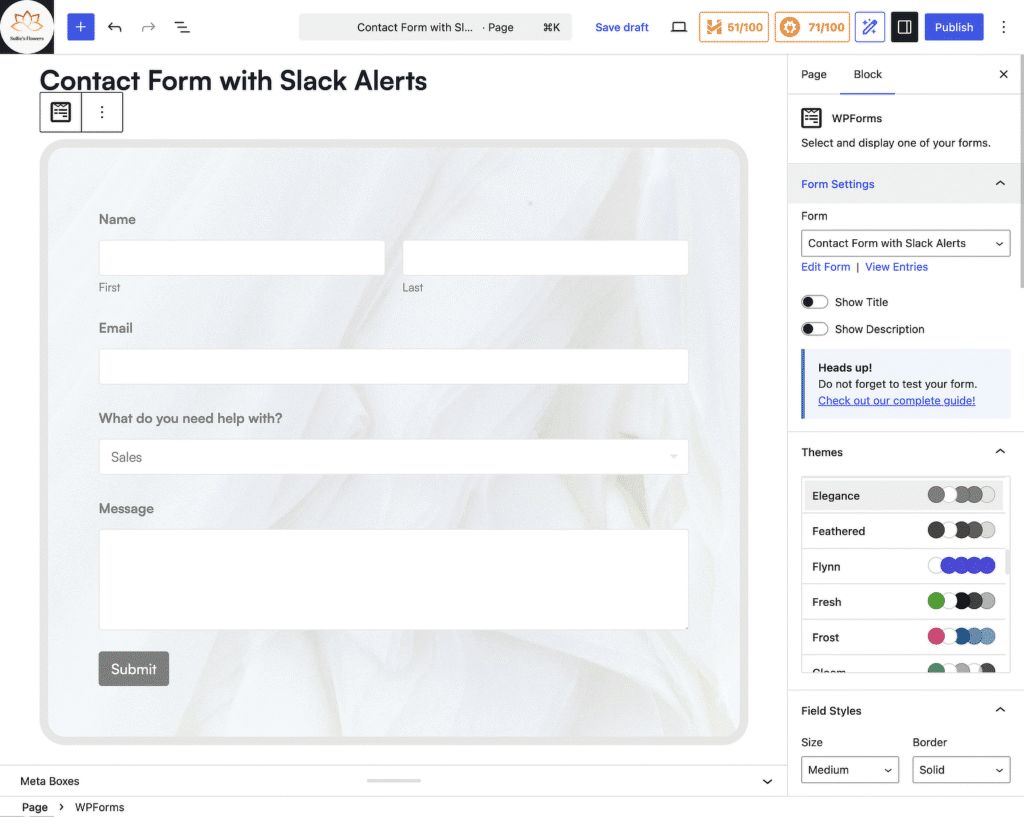This screenshot has width=1024, height=817.
Task: Select the Frost theme
Action: click(x=904, y=636)
